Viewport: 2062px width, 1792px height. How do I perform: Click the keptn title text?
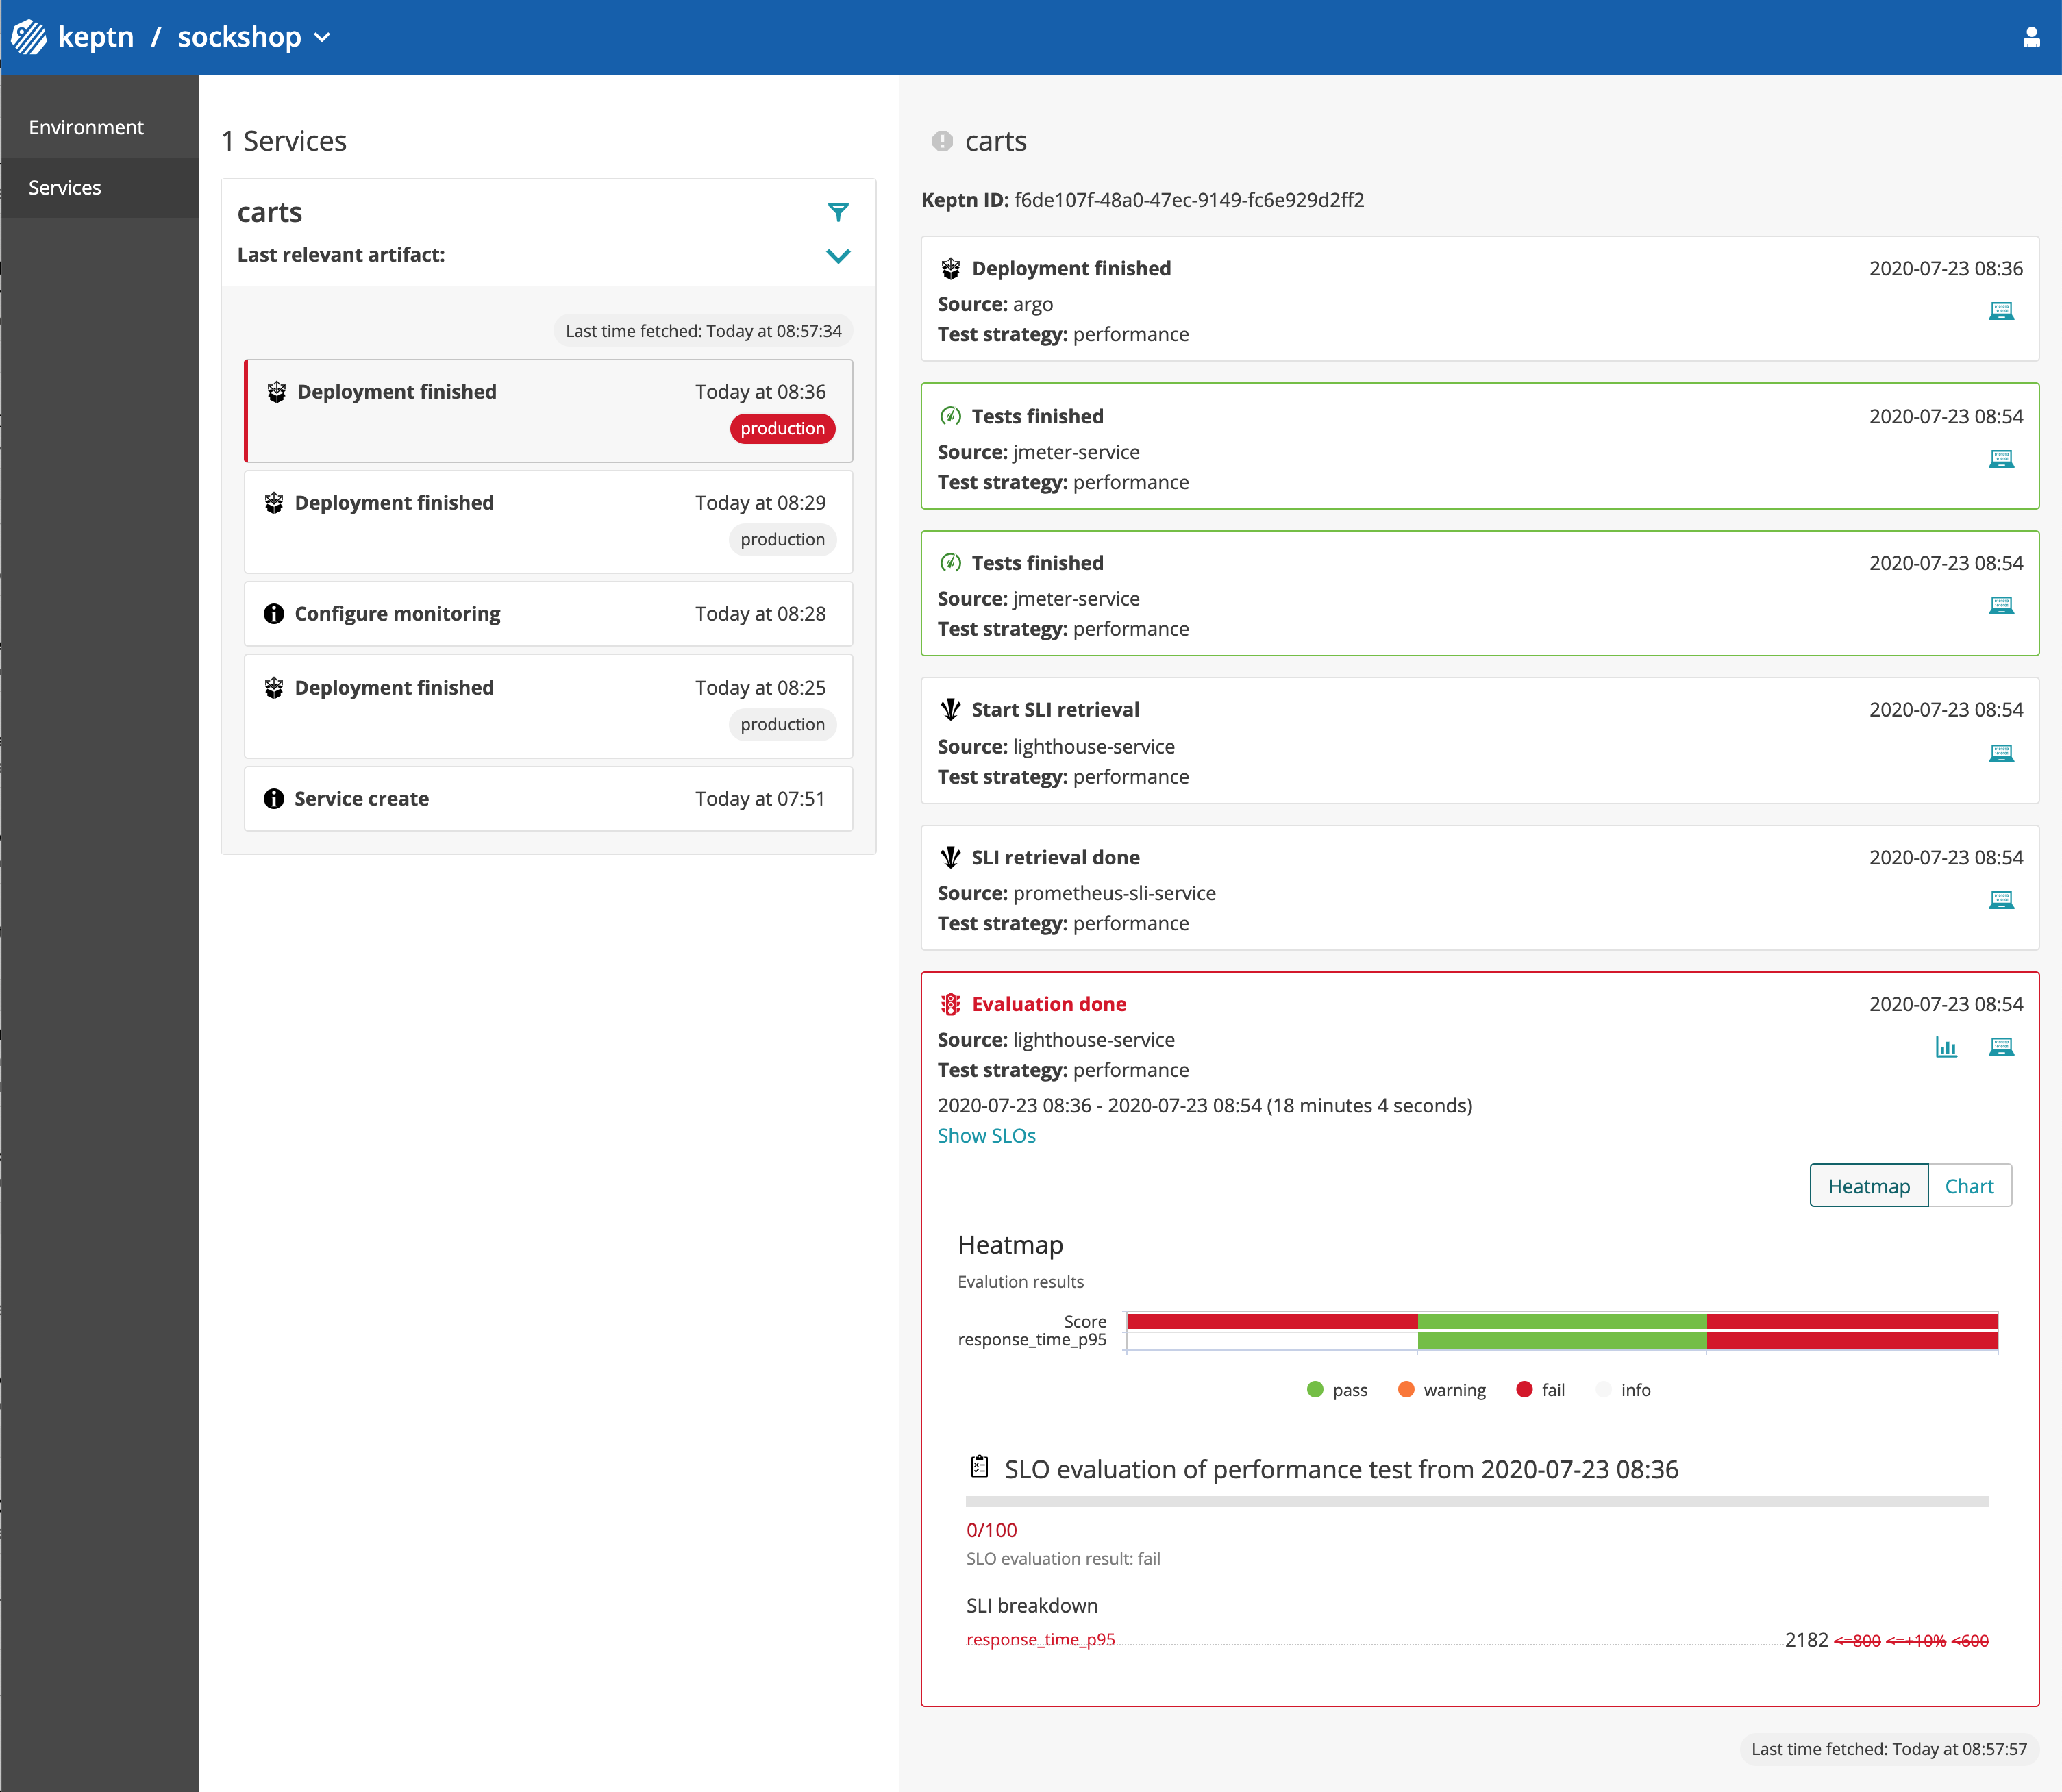pyautogui.click(x=95, y=37)
